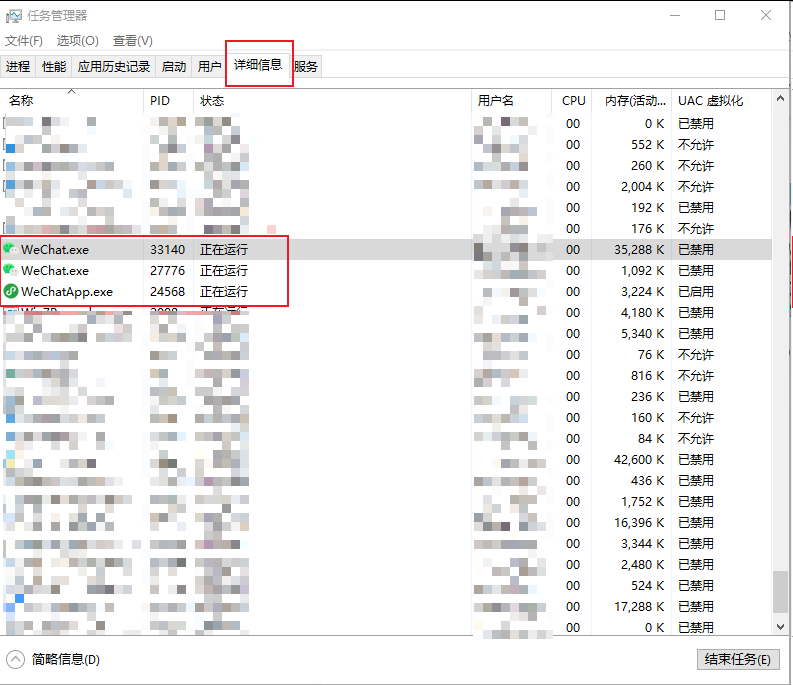Viewport: 793px width, 685px height.
Task: Click memory value 436 K
Action: [647, 481]
